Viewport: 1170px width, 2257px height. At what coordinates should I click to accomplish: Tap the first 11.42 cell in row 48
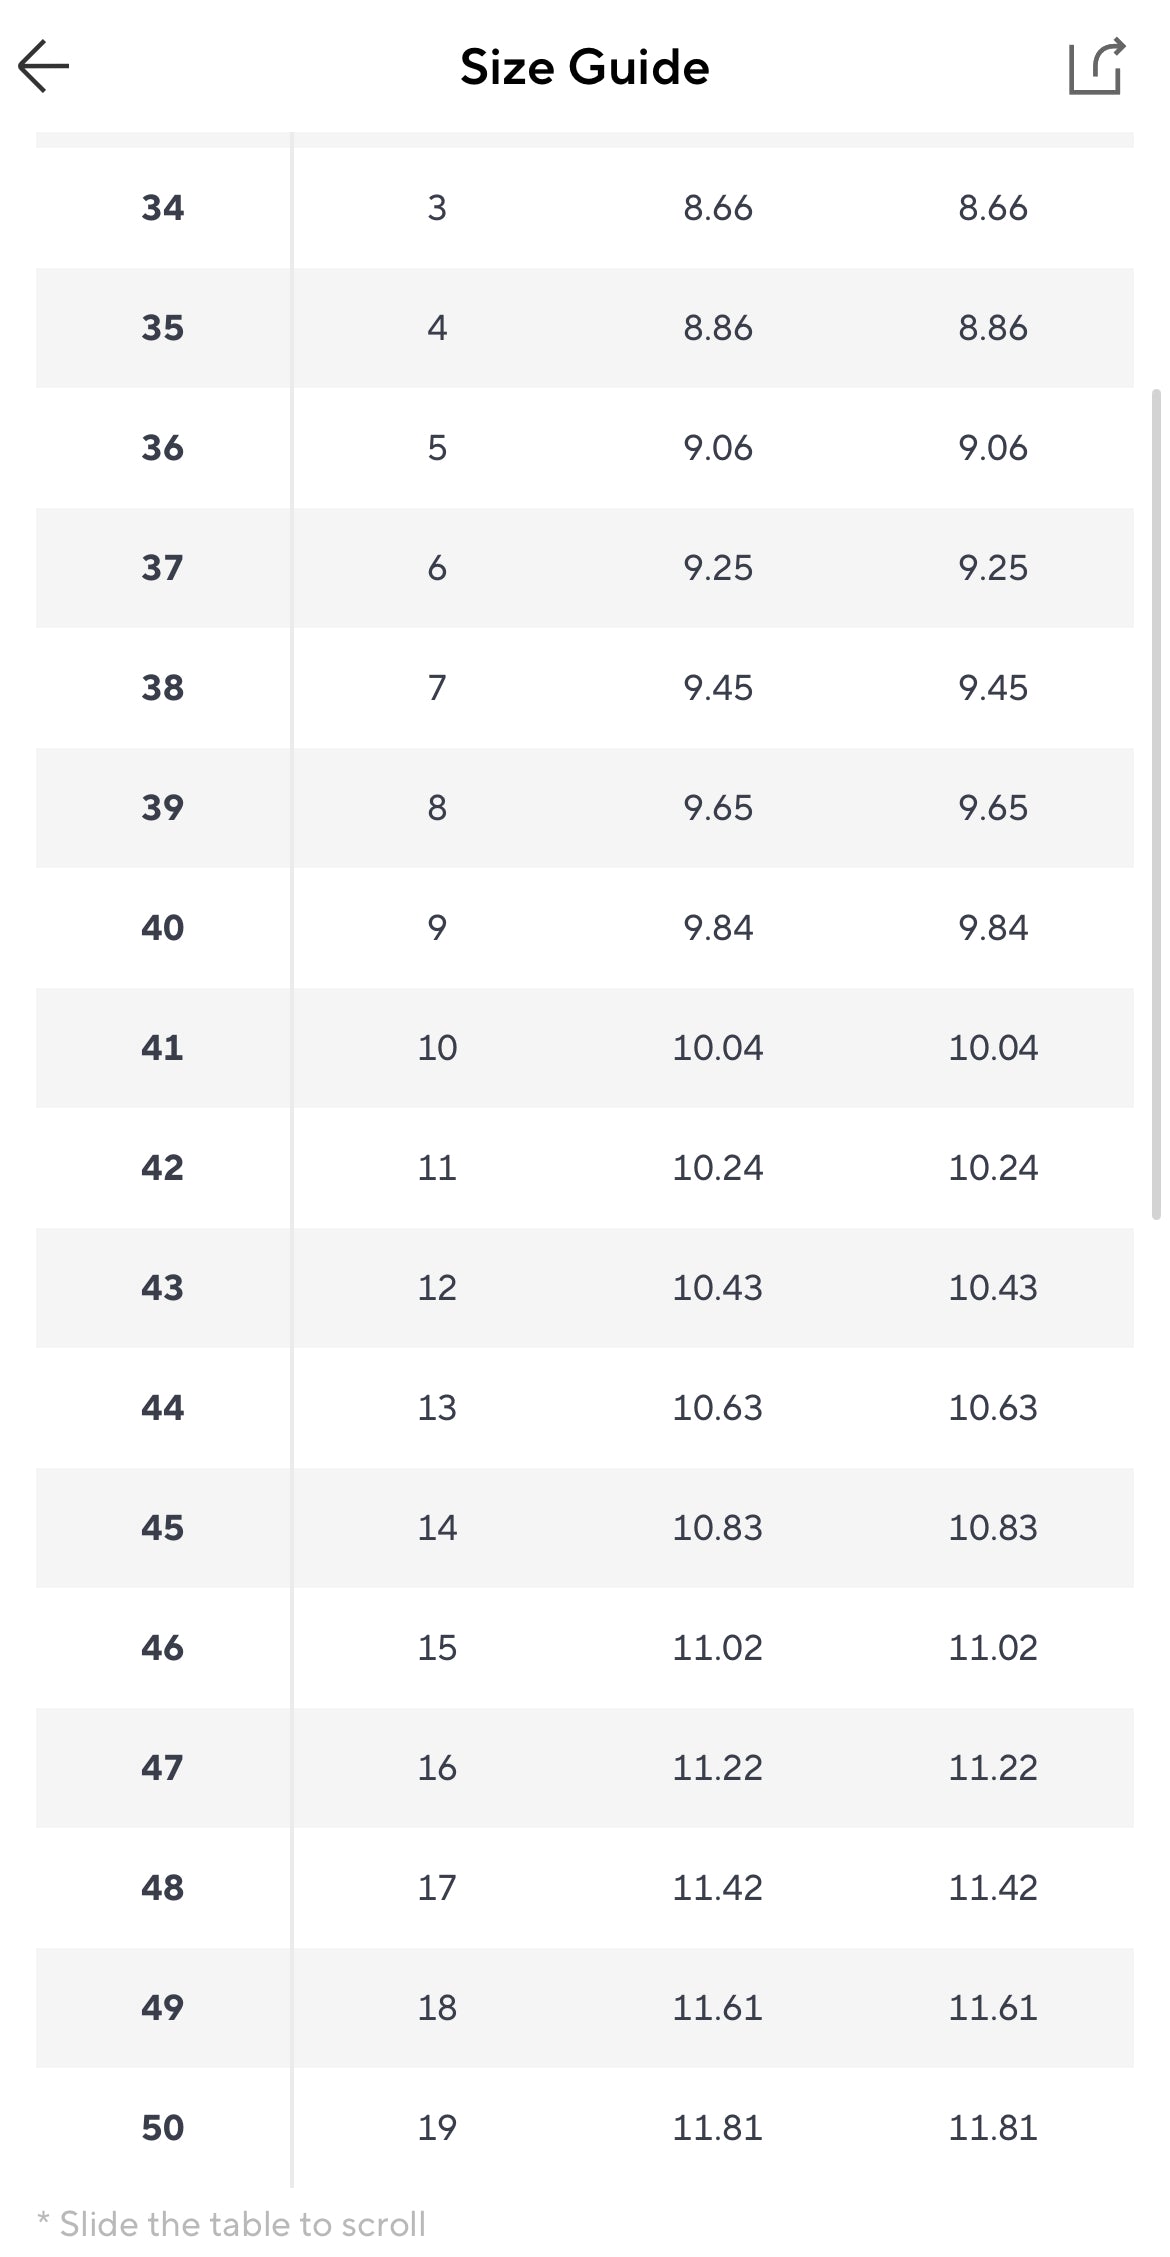point(718,1888)
